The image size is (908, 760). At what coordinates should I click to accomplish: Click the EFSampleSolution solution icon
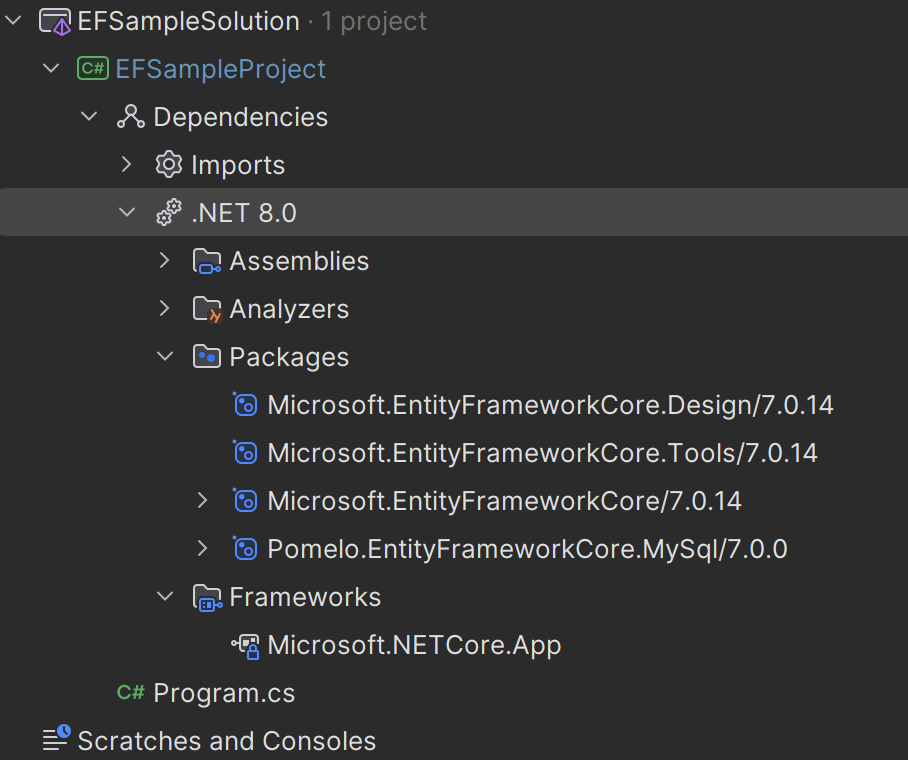(55, 22)
